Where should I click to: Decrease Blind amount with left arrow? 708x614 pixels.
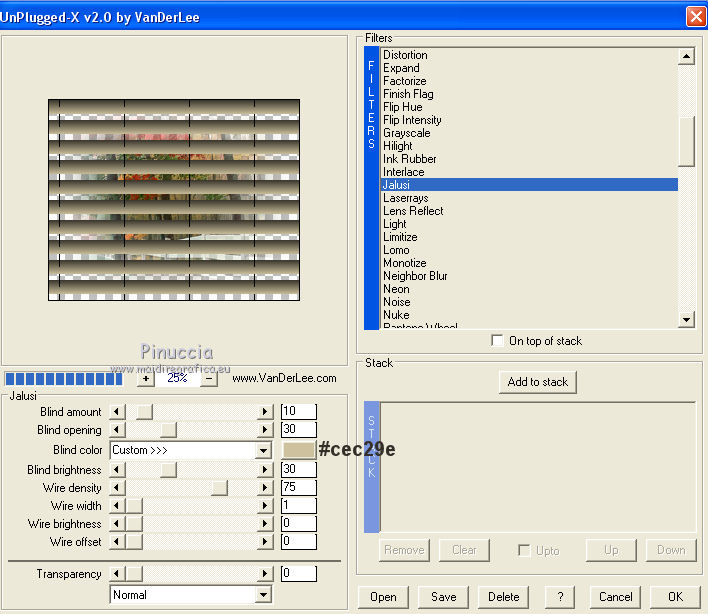pos(117,412)
